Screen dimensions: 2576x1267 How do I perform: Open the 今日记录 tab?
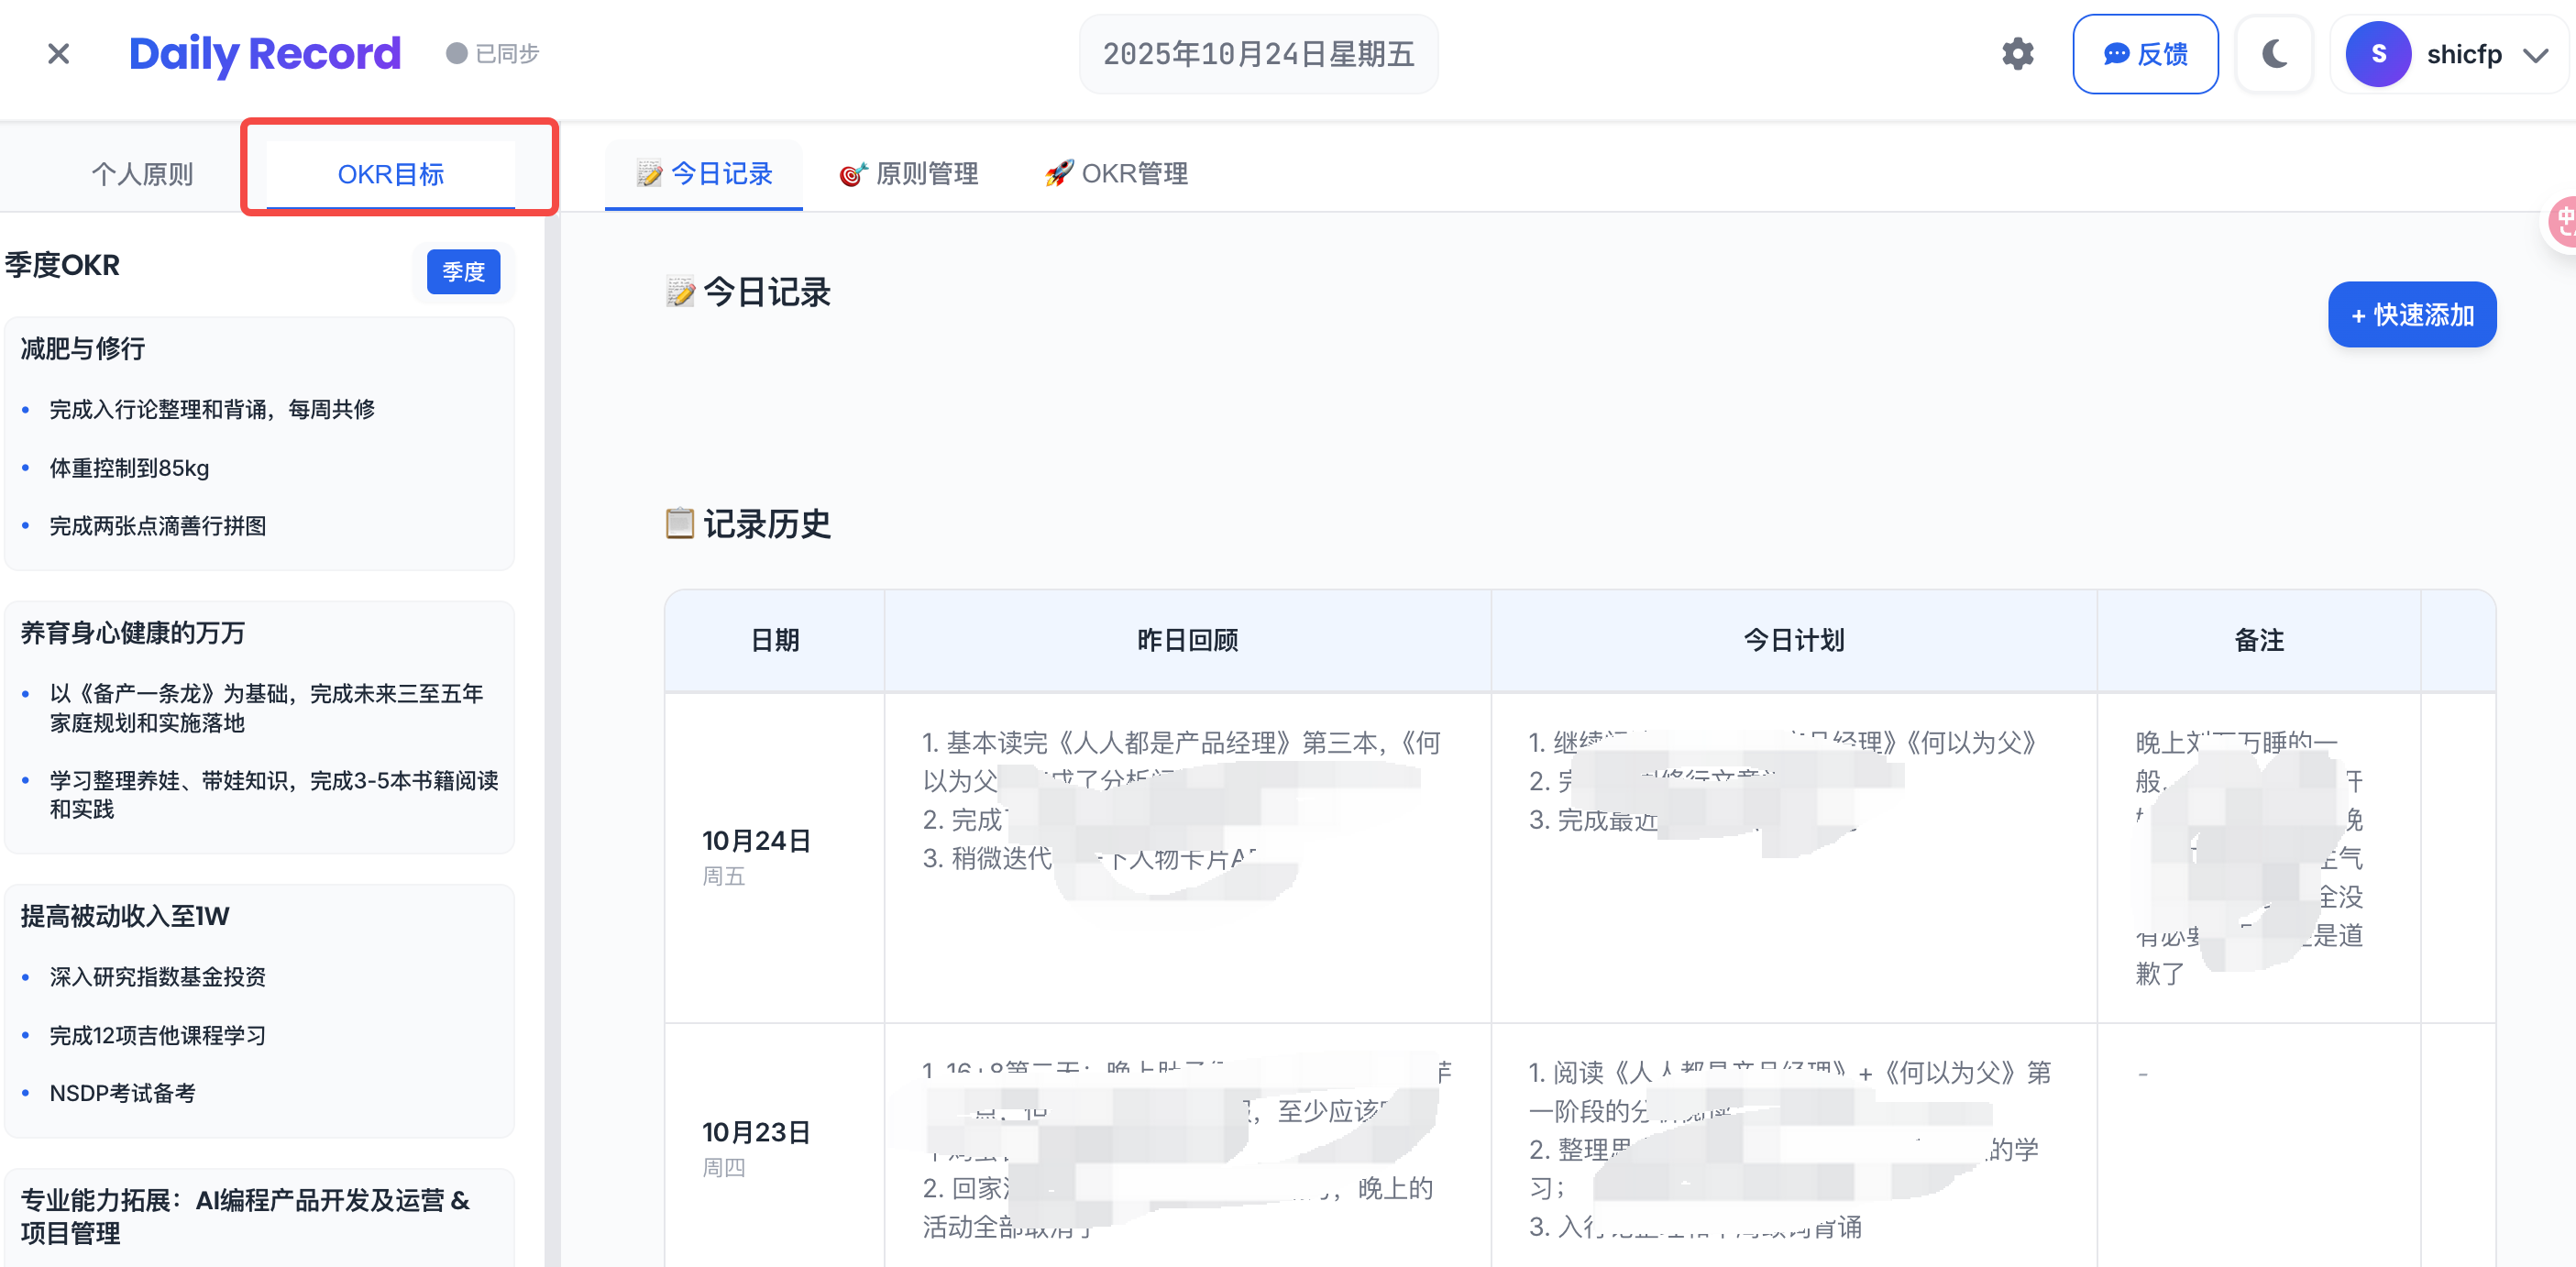704,174
